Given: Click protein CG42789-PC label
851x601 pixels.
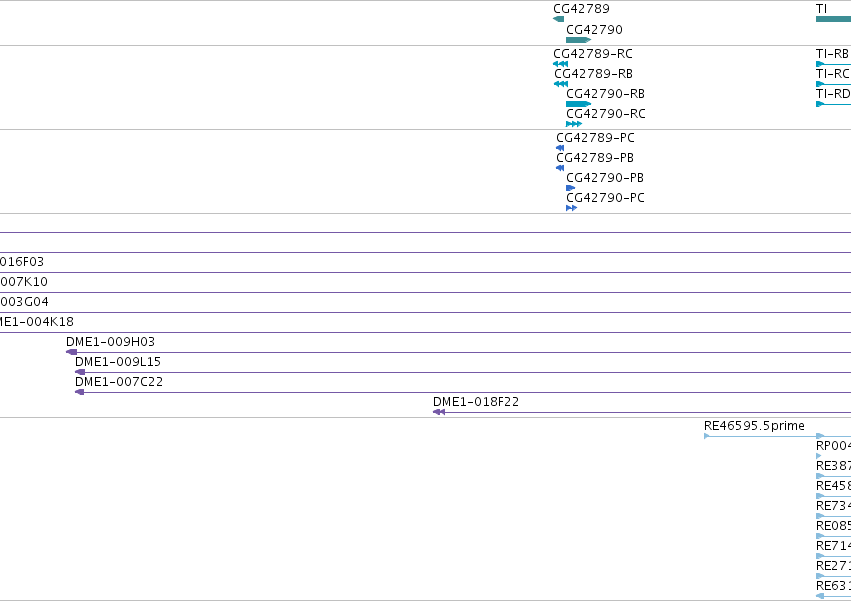Looking at the screenshot, I should (x=595, y=138).
